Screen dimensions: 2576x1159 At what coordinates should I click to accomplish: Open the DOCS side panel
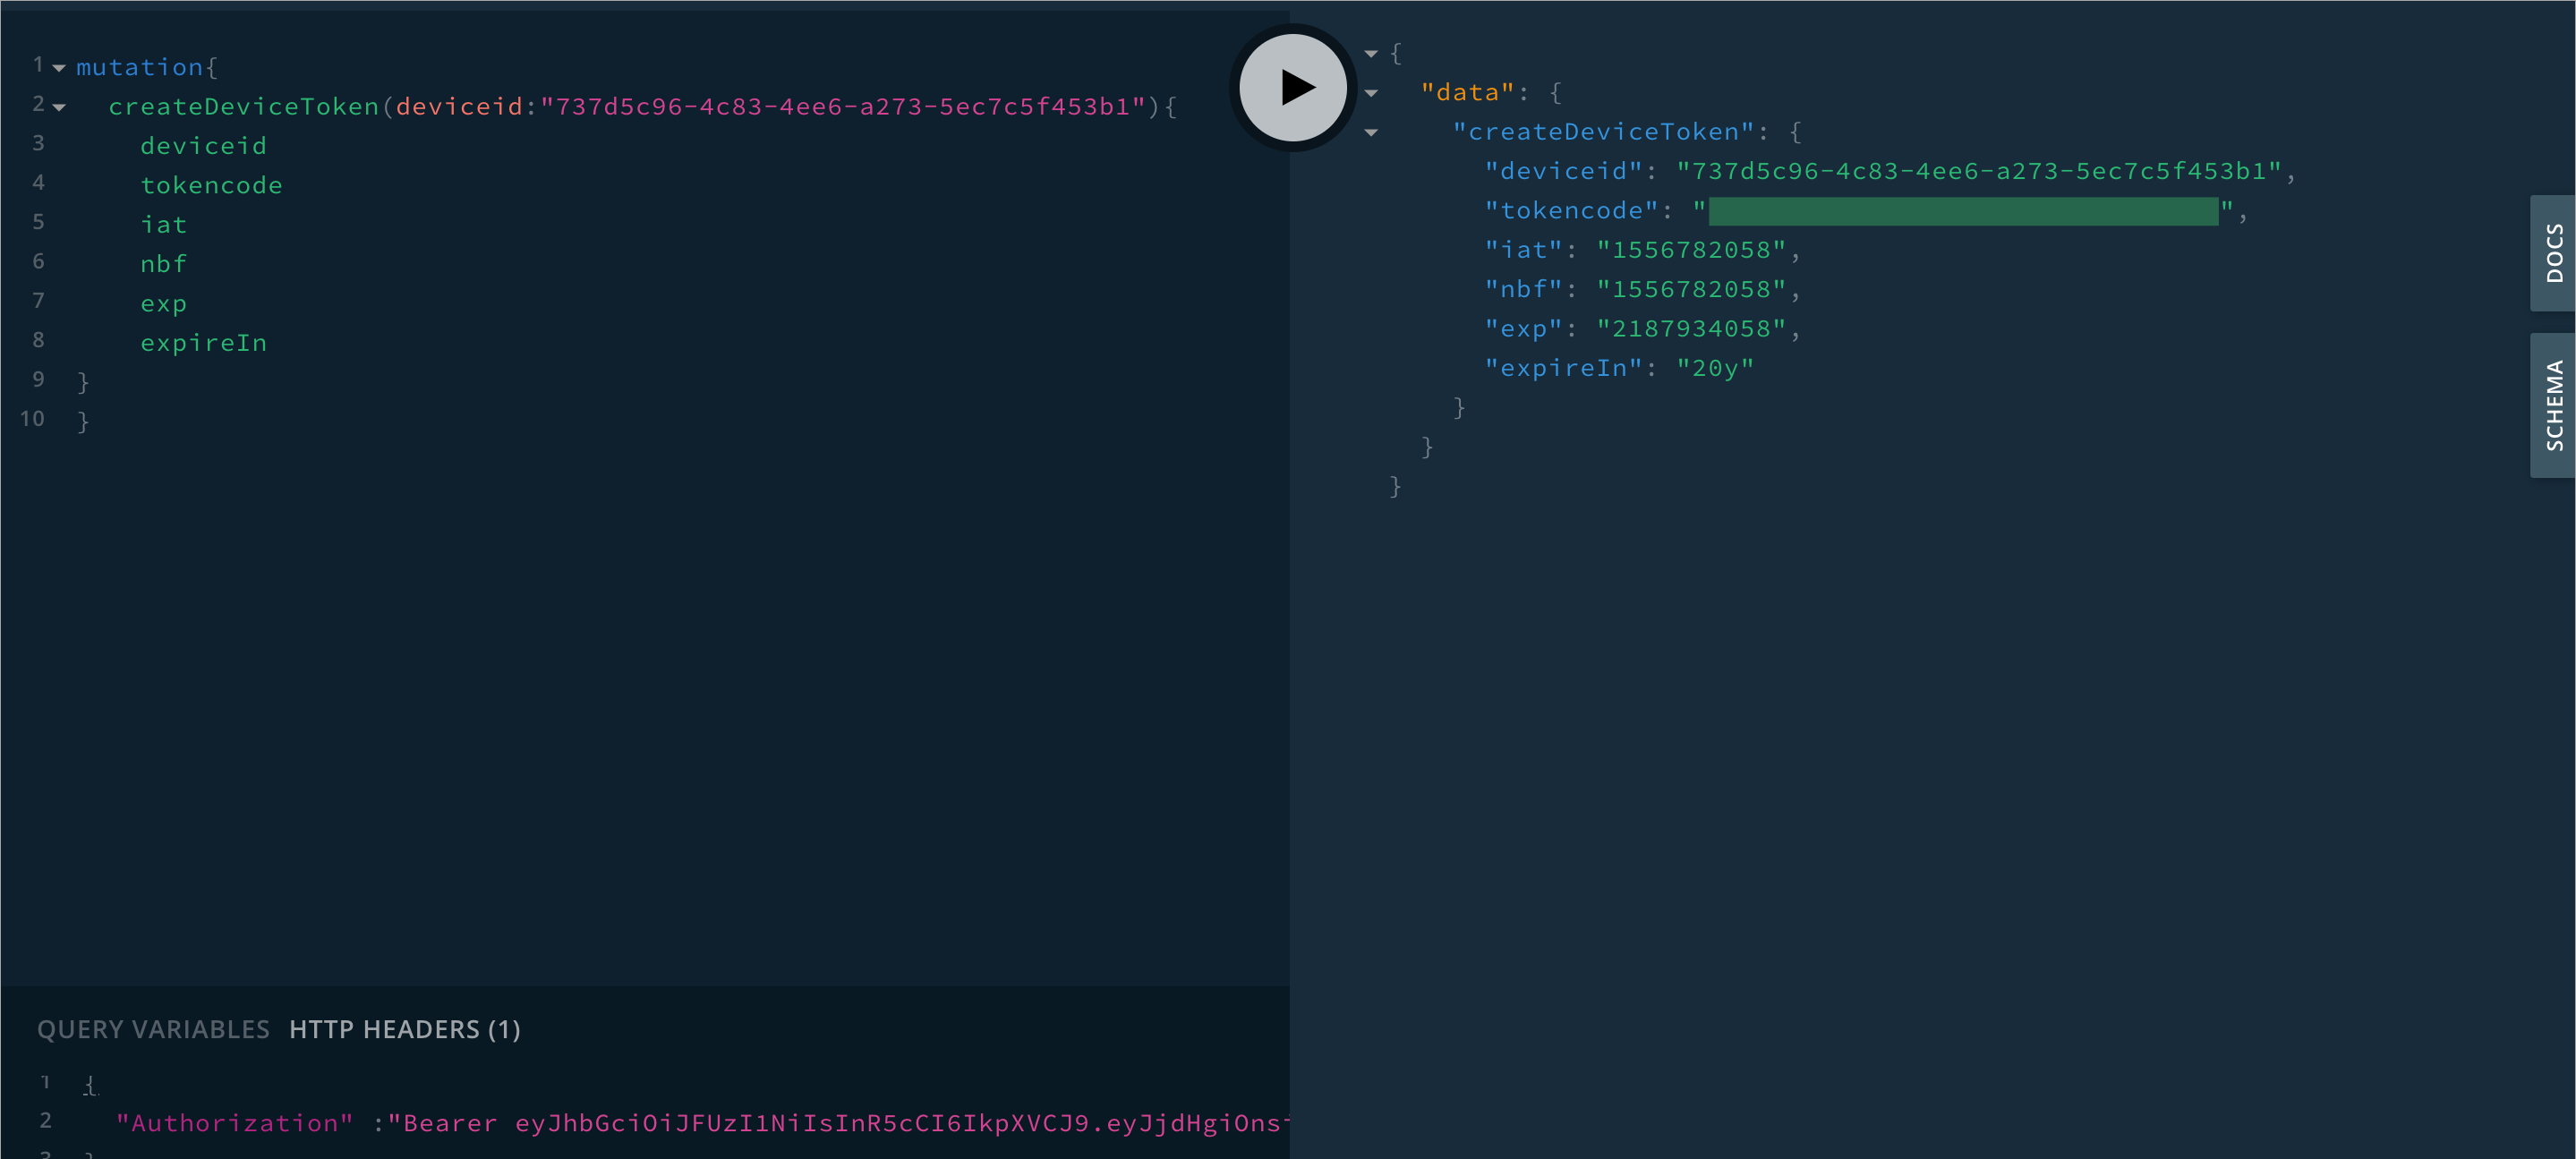click(2553, 253)
